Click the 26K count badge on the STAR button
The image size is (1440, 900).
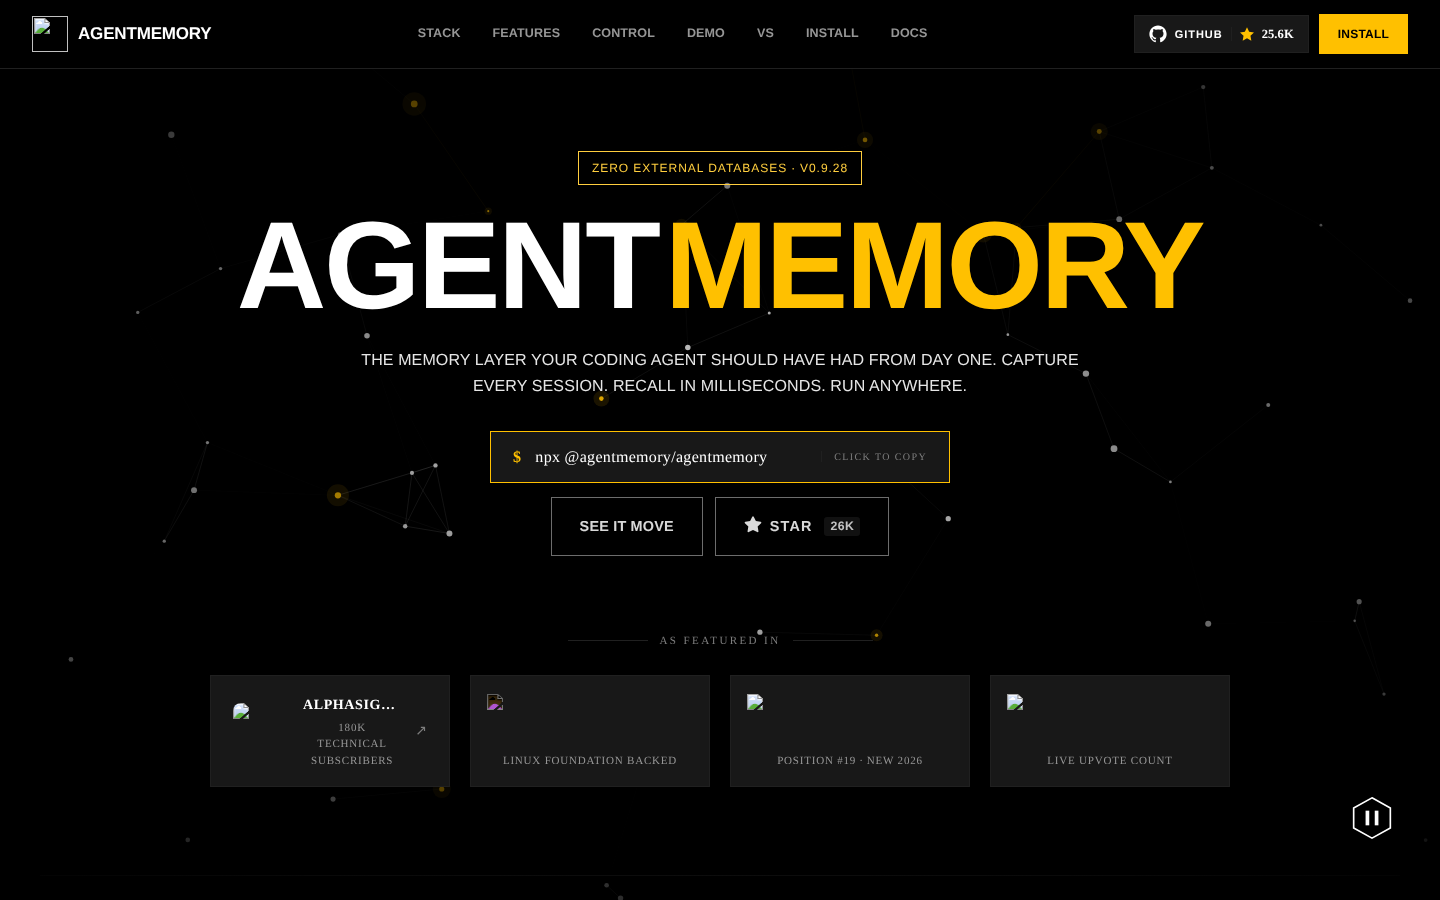tap(842, 526)
